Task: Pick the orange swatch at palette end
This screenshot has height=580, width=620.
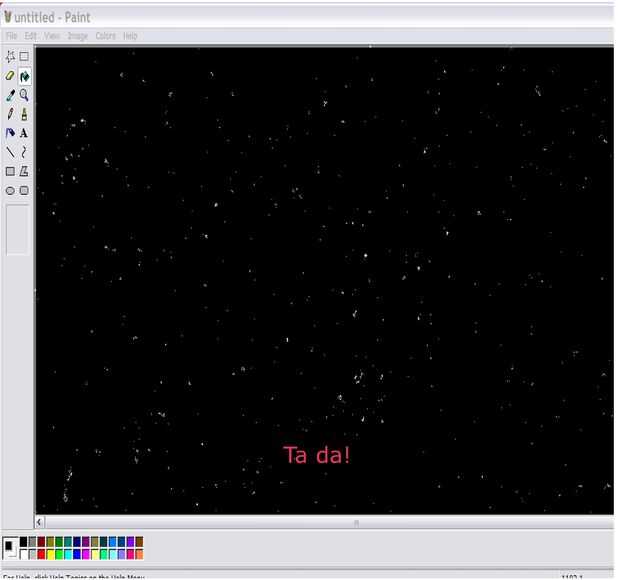Action: tap(139, 554)
